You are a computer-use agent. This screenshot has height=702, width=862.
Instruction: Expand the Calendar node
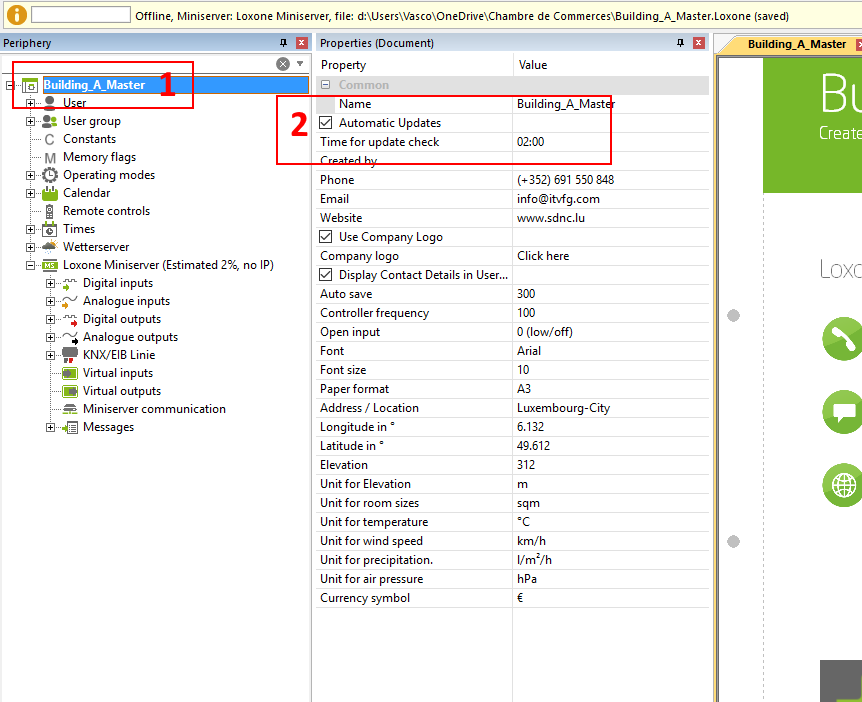[x=30, y=194]
